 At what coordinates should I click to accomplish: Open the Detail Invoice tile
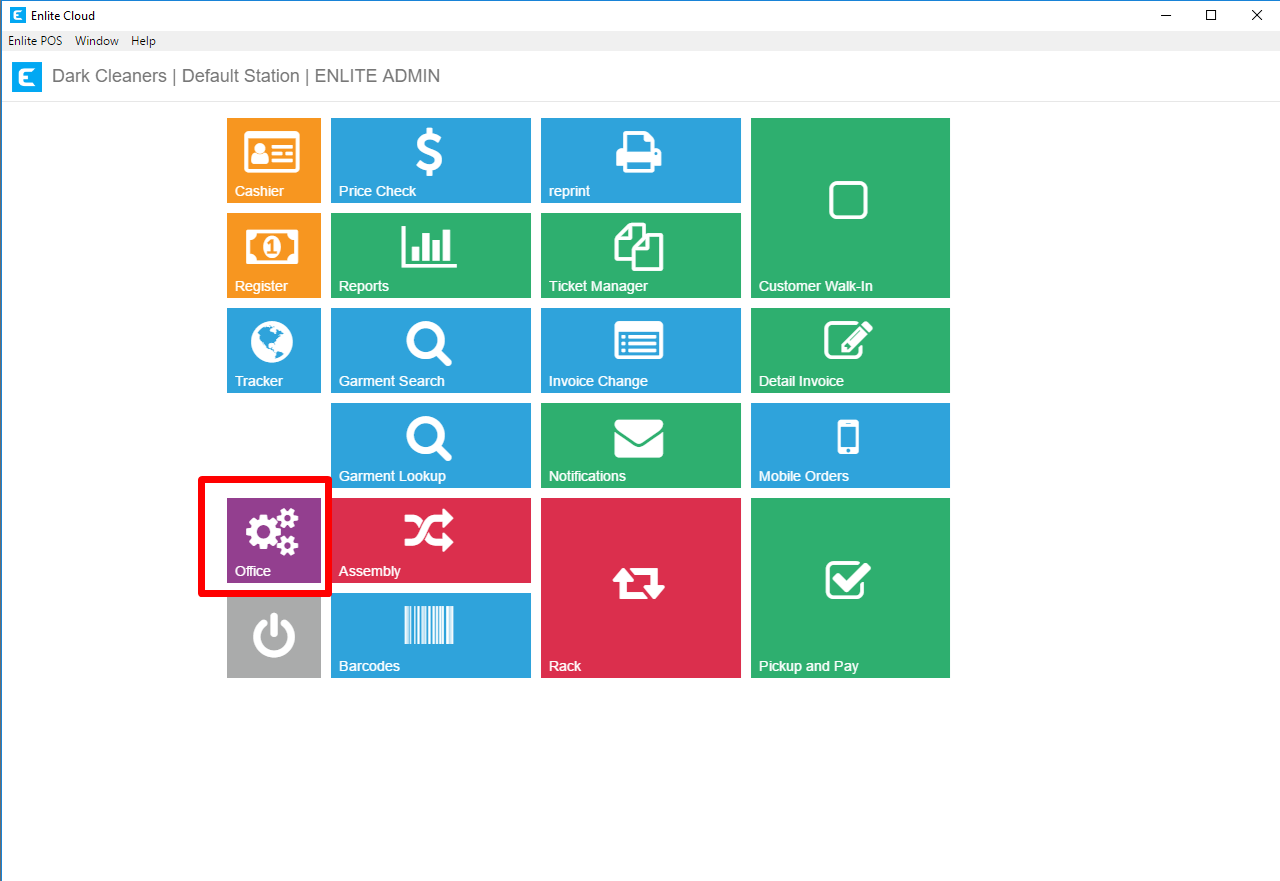click(x=850, y=350)
